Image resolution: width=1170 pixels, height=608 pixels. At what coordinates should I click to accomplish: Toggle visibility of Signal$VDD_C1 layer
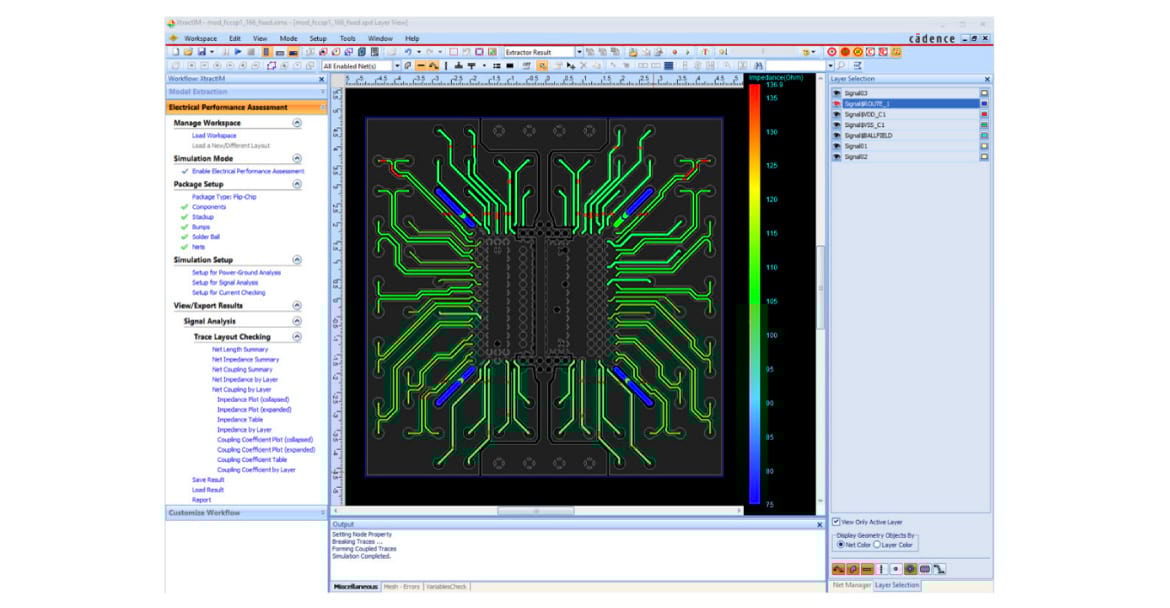[836, 114]
